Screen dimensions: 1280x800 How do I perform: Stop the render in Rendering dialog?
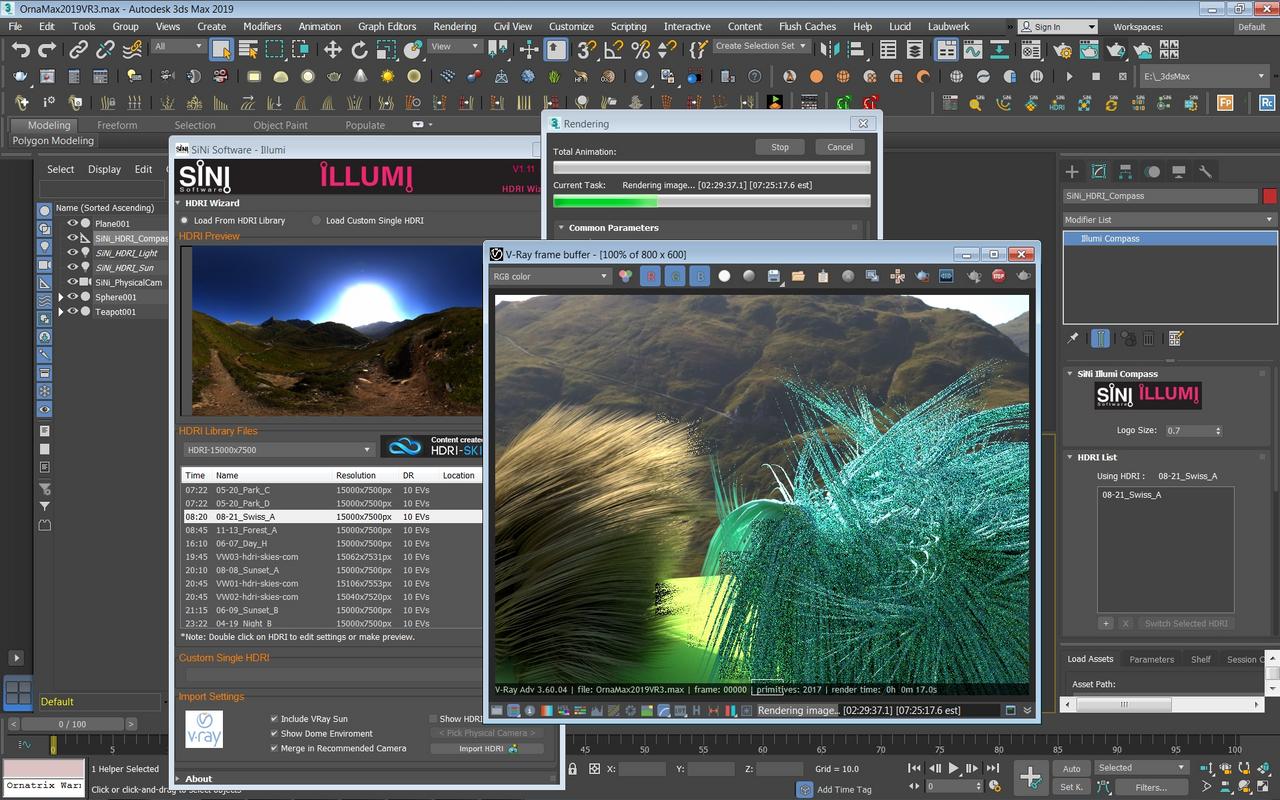780,147
